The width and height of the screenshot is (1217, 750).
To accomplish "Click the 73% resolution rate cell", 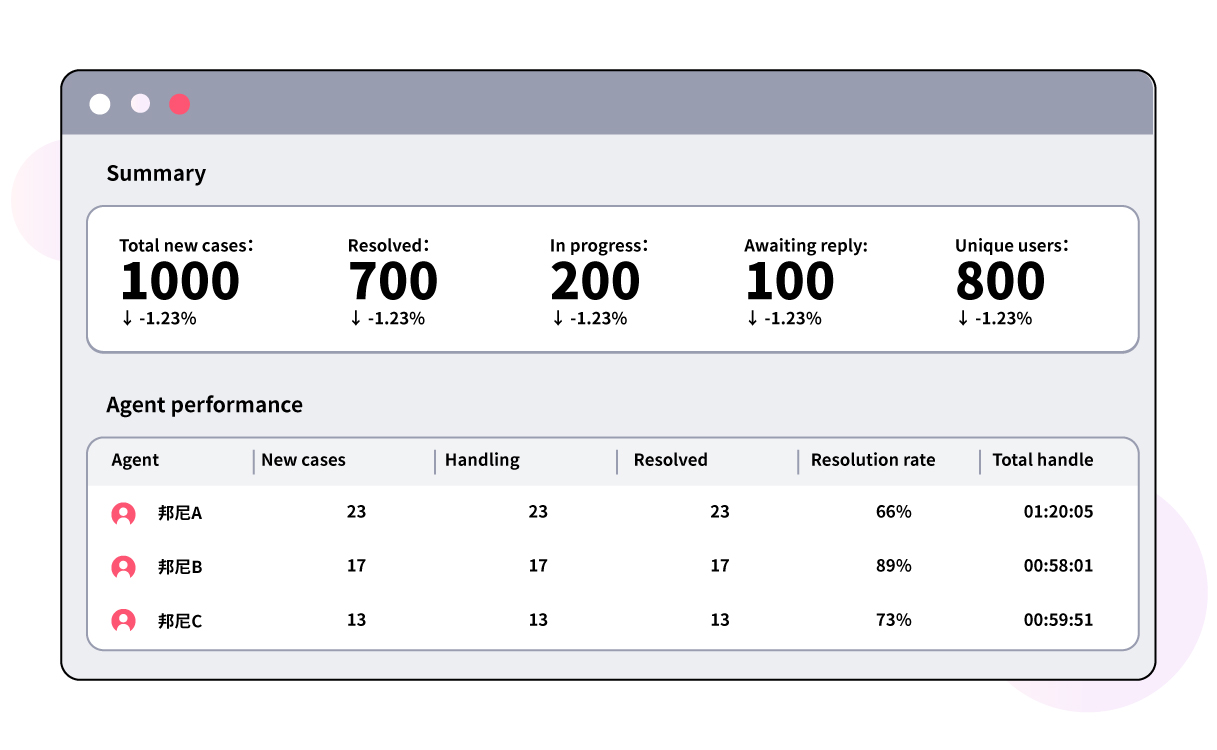I will click(894, 620).
